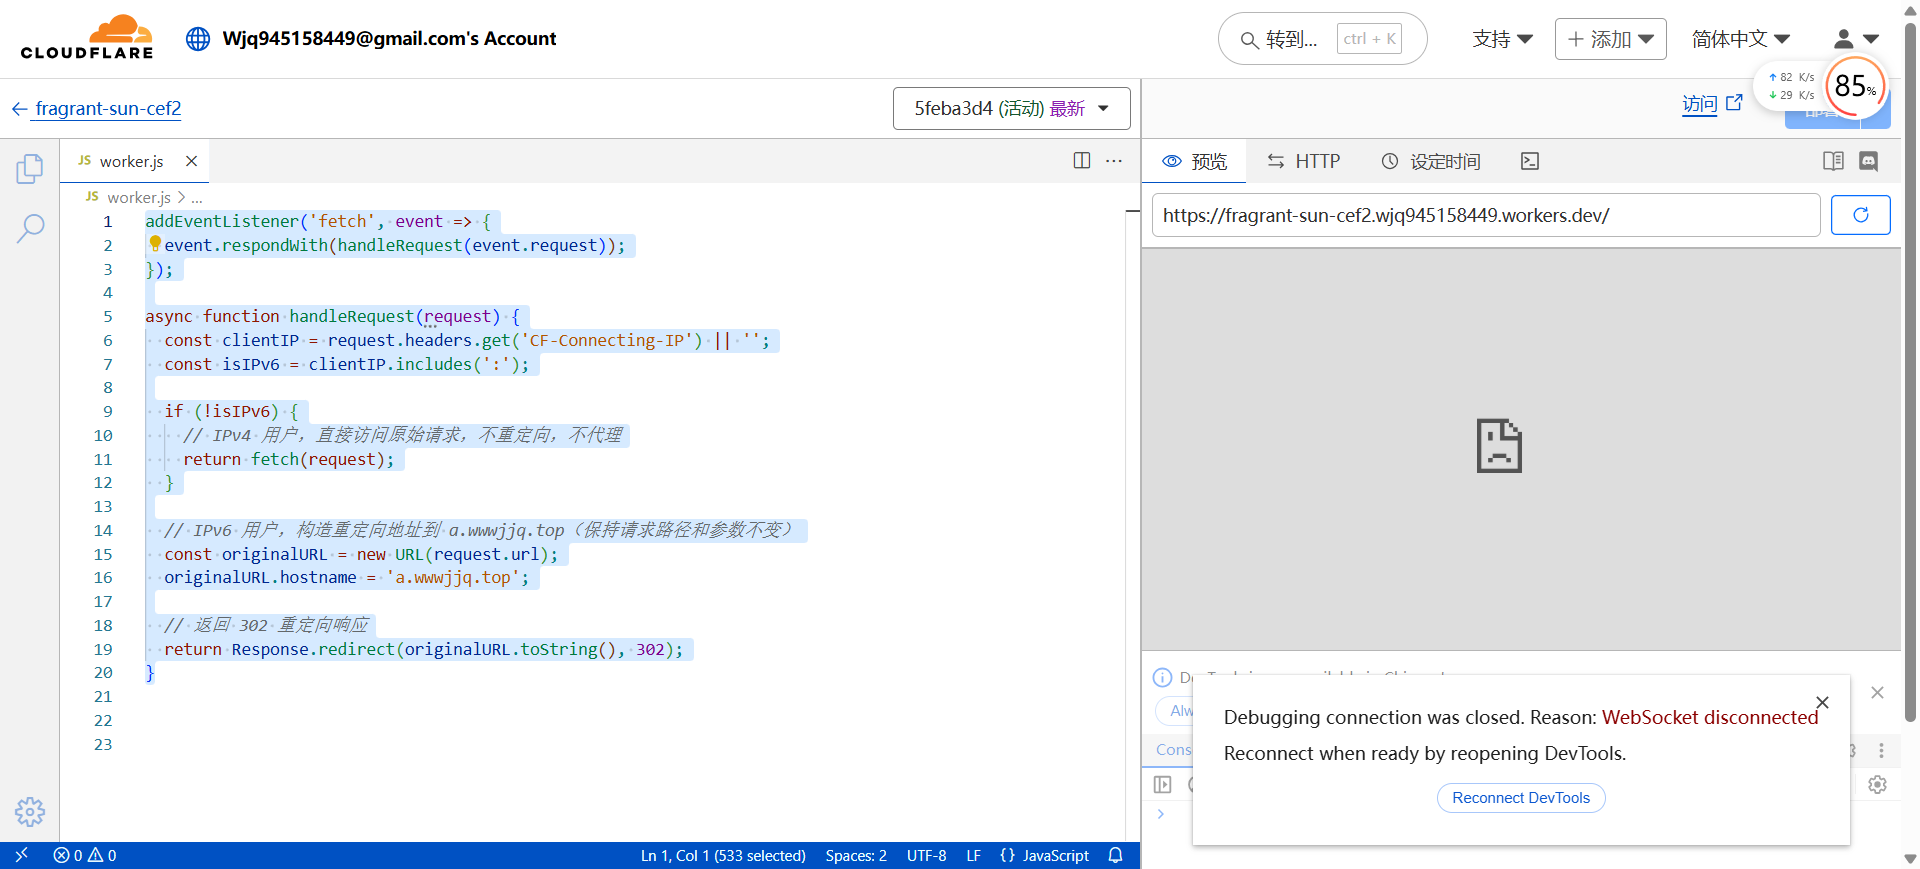Open the 支持 support dropdown
This screenshot has height=869, width=1920.
coord(1502,39)
